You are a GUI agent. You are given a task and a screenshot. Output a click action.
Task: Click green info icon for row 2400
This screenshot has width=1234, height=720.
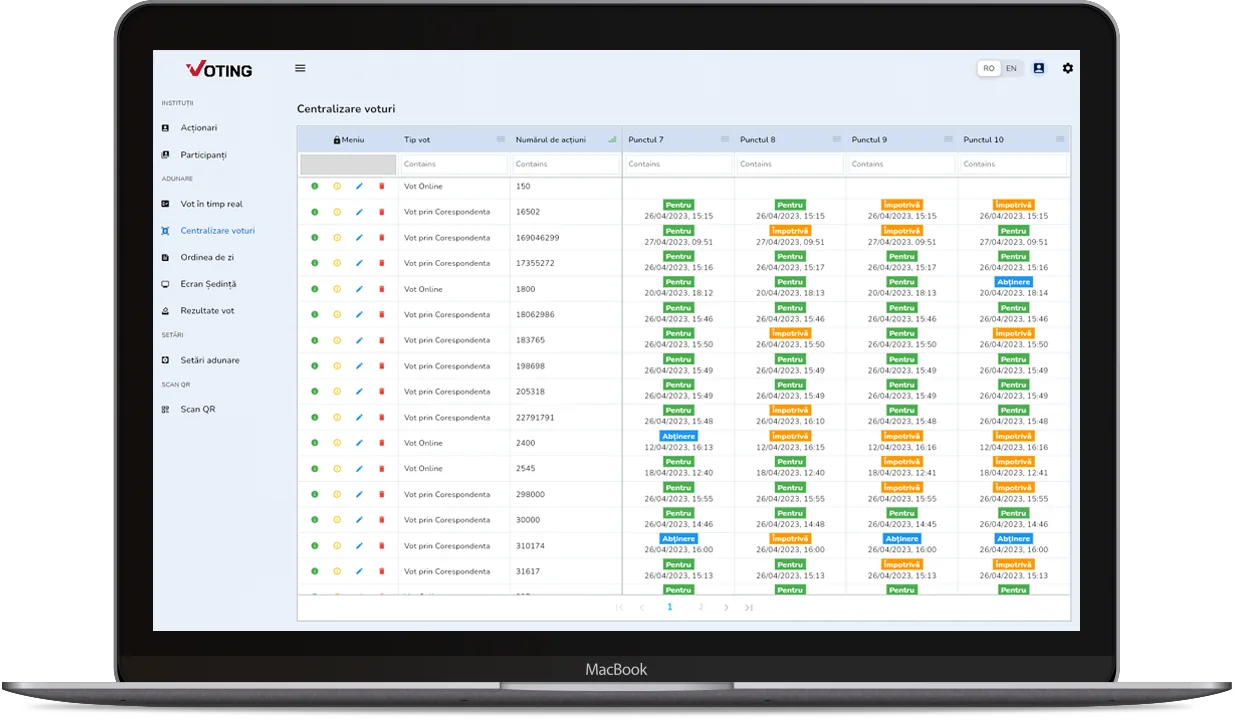click(314, 443)
